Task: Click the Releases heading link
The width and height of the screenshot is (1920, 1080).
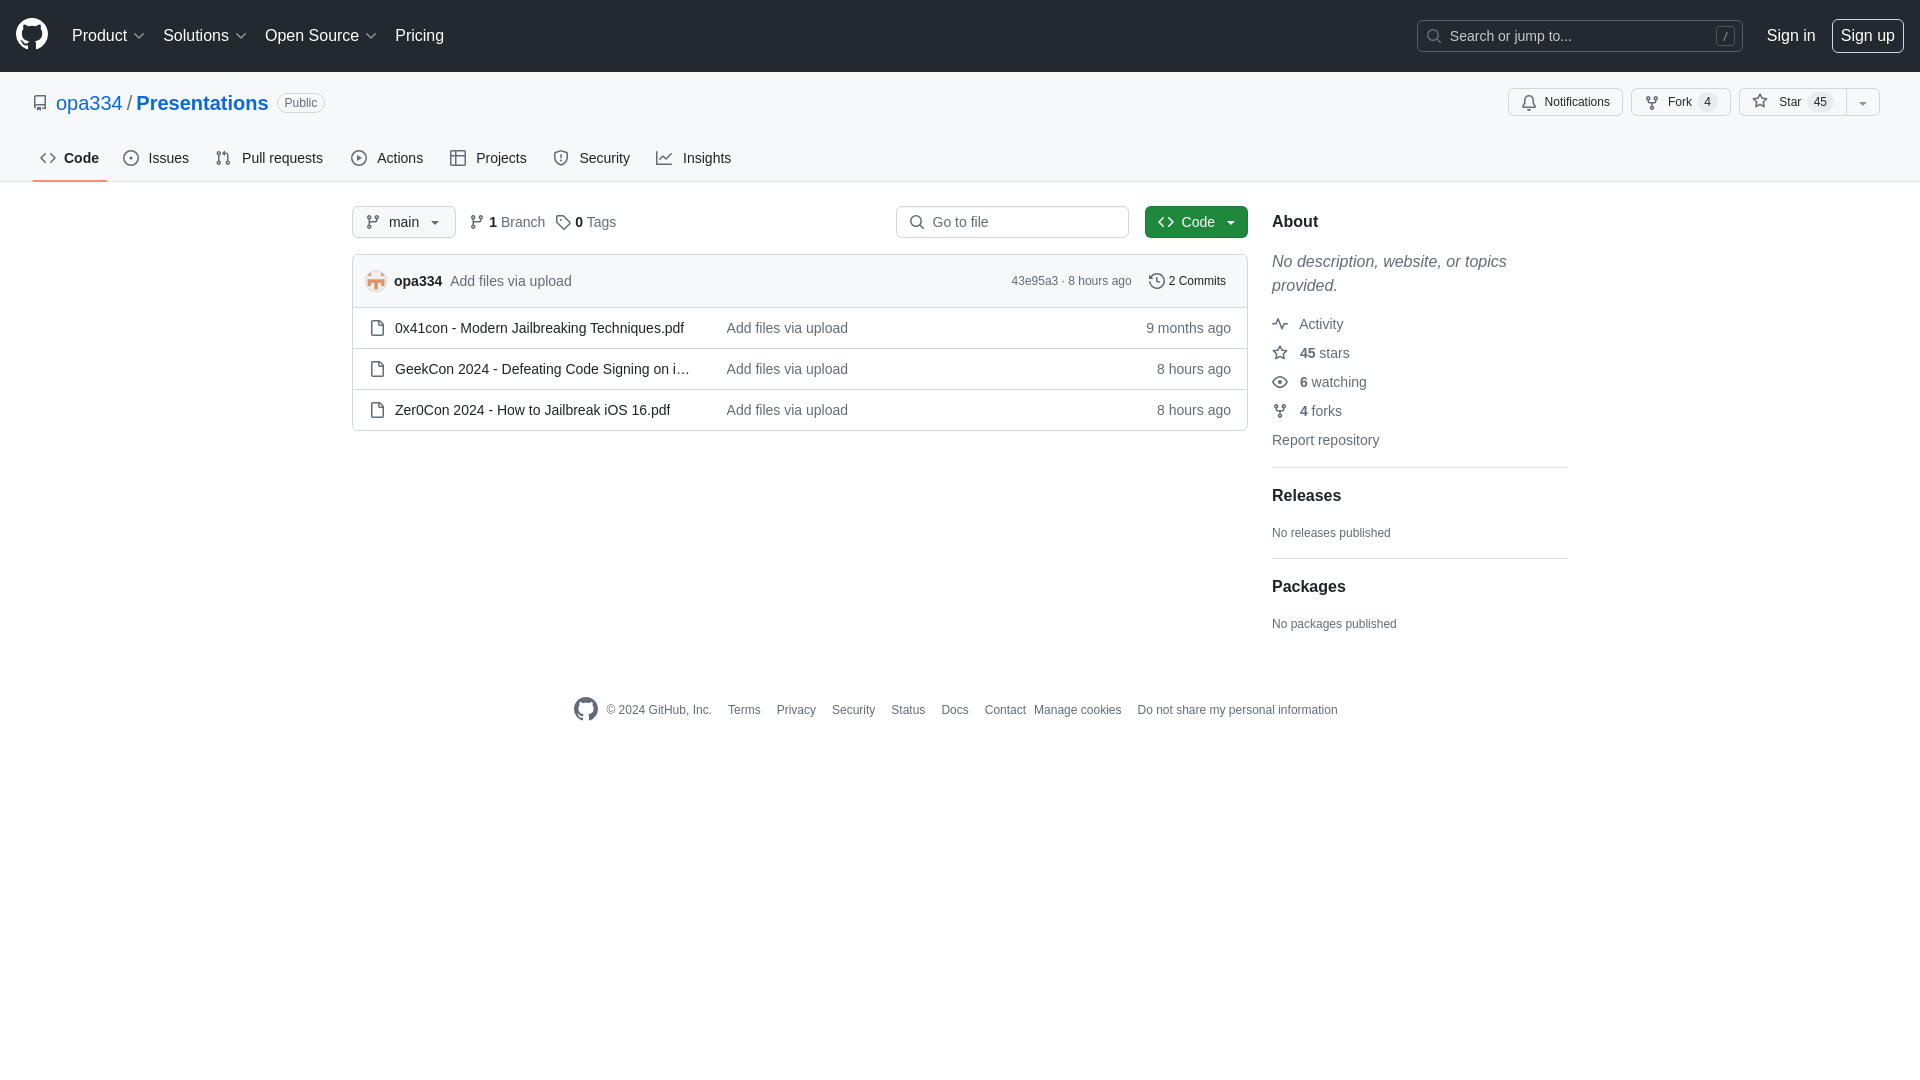Action: 1306,496
